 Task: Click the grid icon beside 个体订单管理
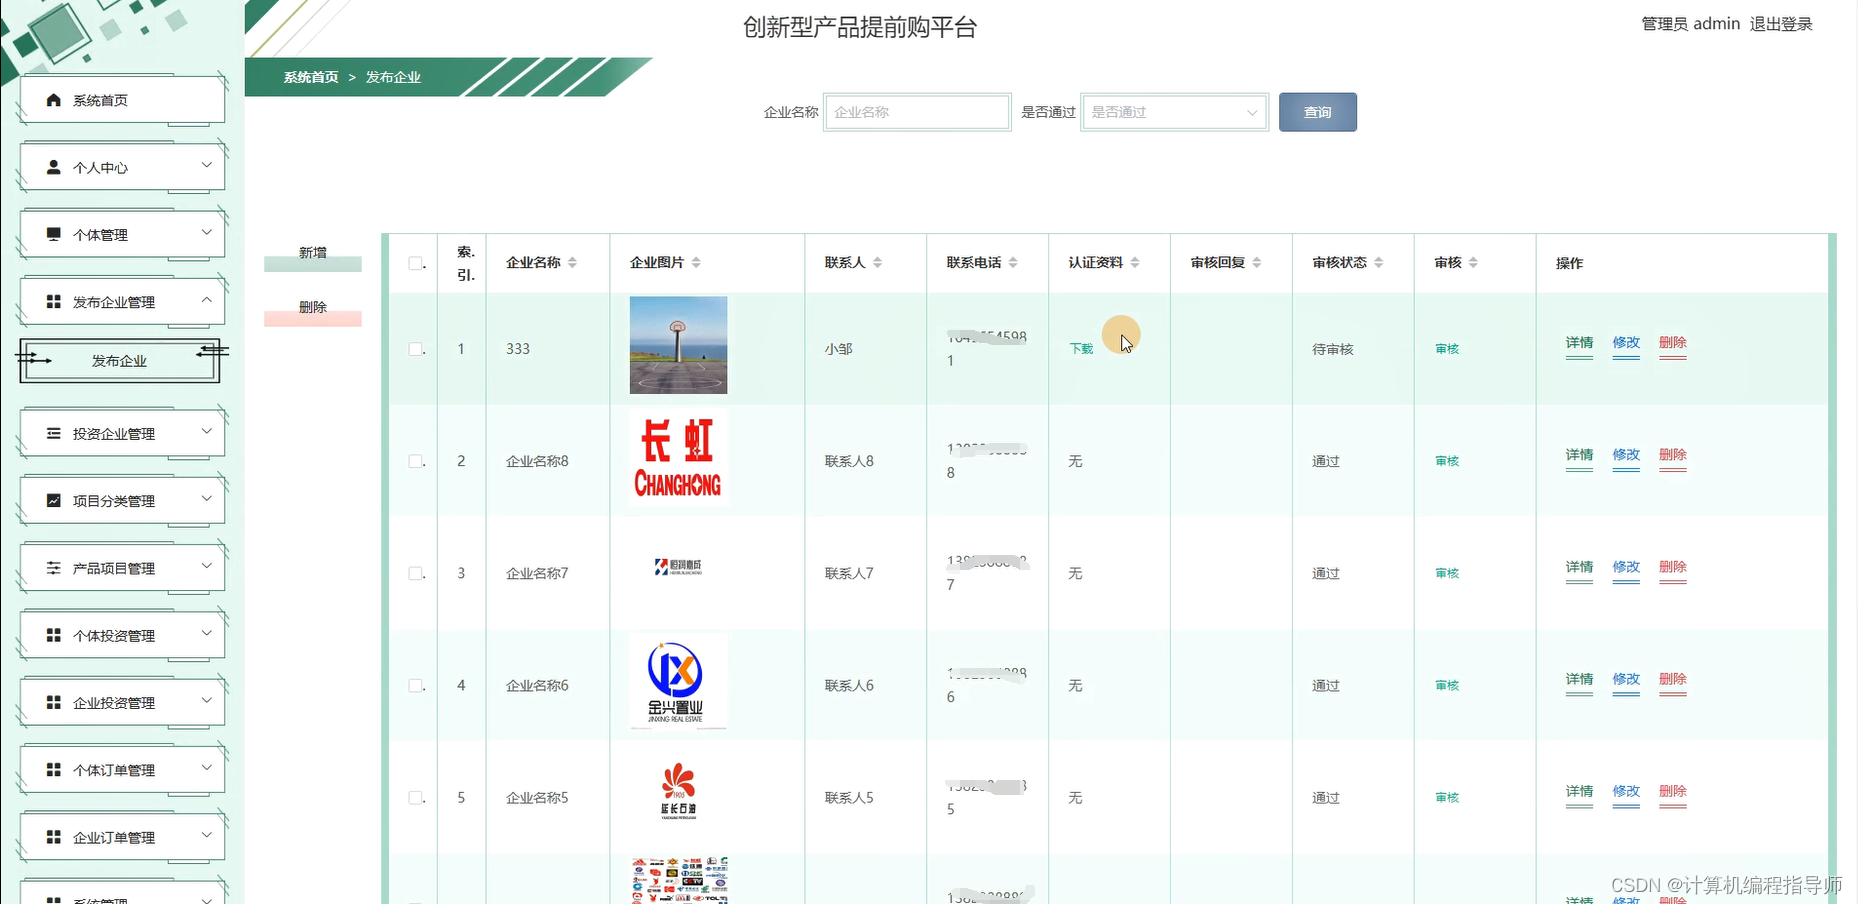click(x=54, y=769)
